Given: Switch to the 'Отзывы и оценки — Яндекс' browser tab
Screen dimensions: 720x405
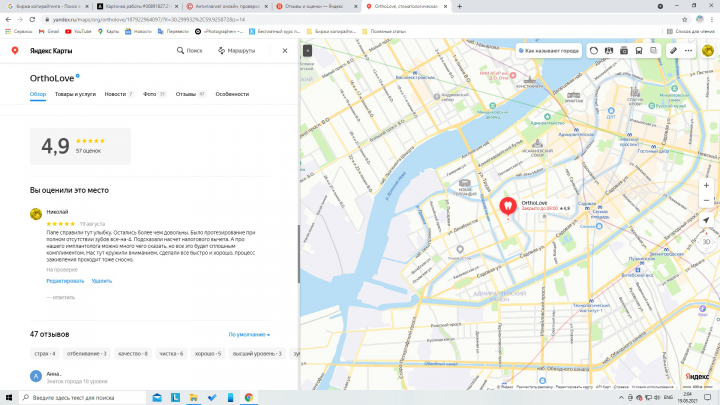Looking at the screenshot, I should pyautogui.click(x=316, y=6).
